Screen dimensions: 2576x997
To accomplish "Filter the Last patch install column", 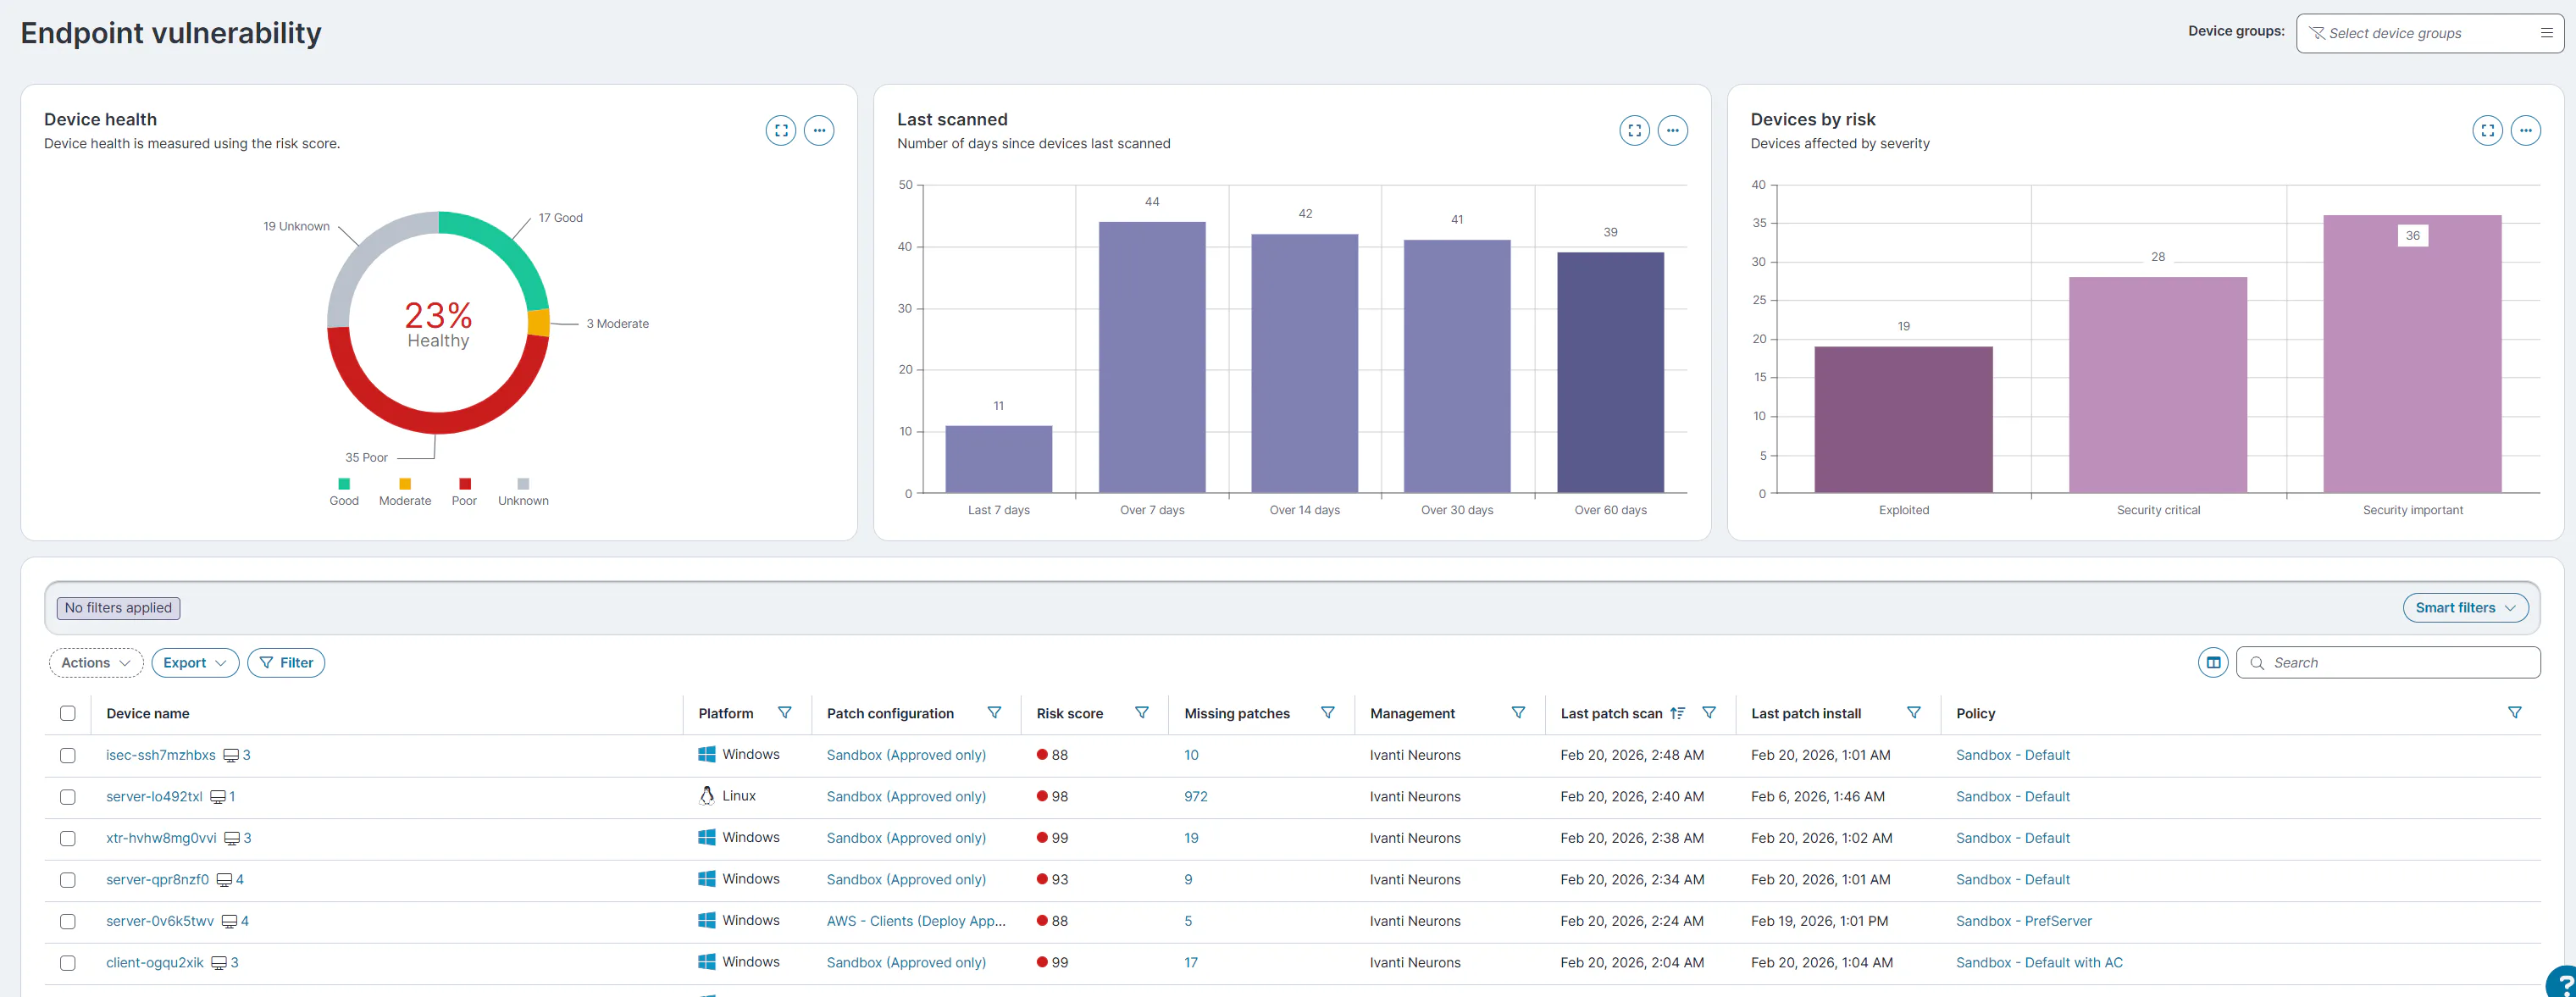I will coord(1913,713).
